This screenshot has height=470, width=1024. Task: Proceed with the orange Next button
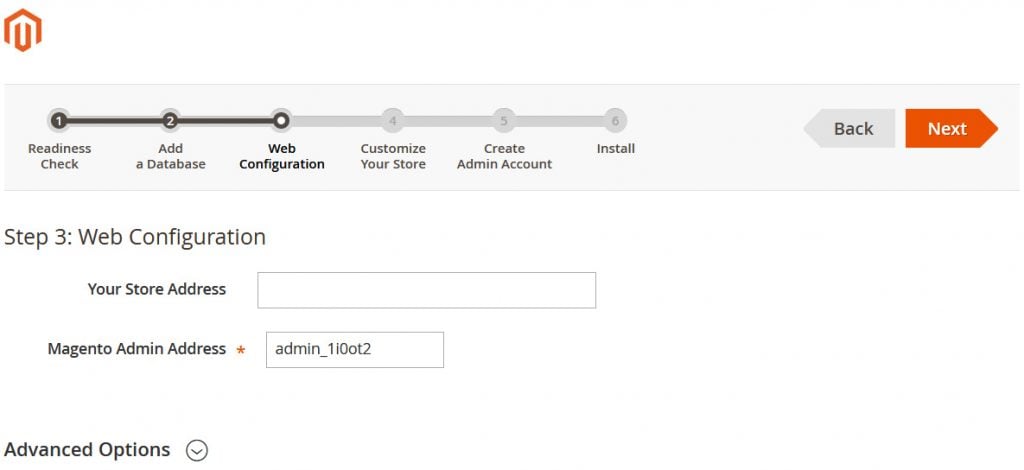[x=948, y=129]
